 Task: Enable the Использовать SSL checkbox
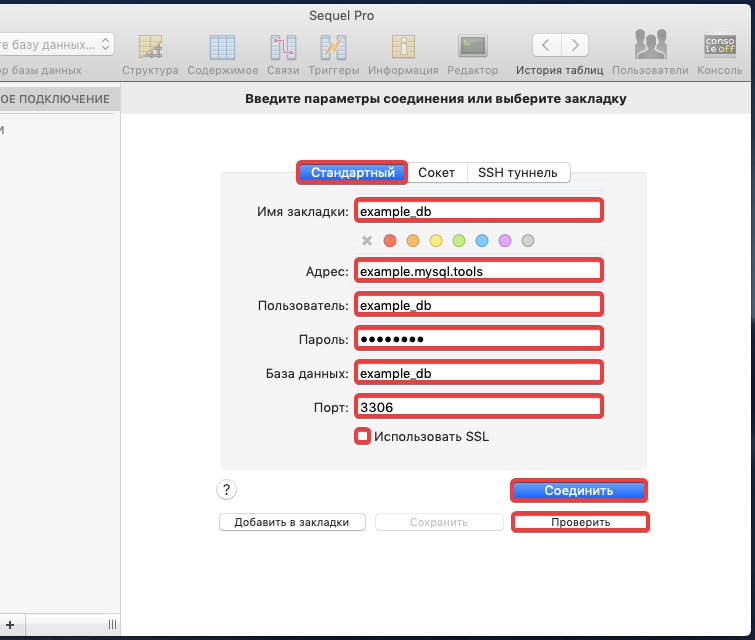tap(363, 436)
